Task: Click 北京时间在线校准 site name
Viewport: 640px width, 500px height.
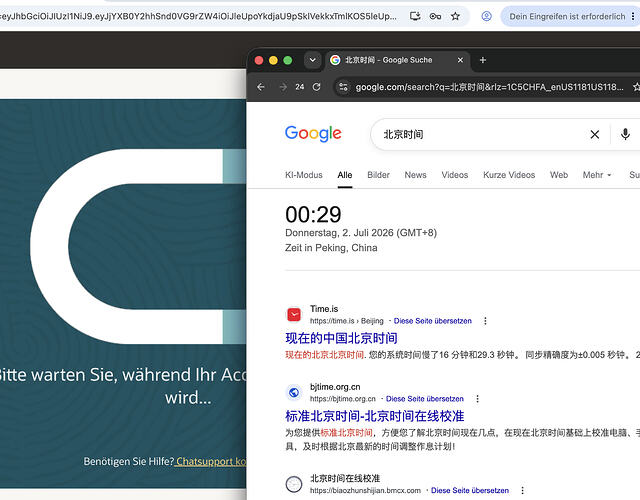Action: click(x=345, y=478)
